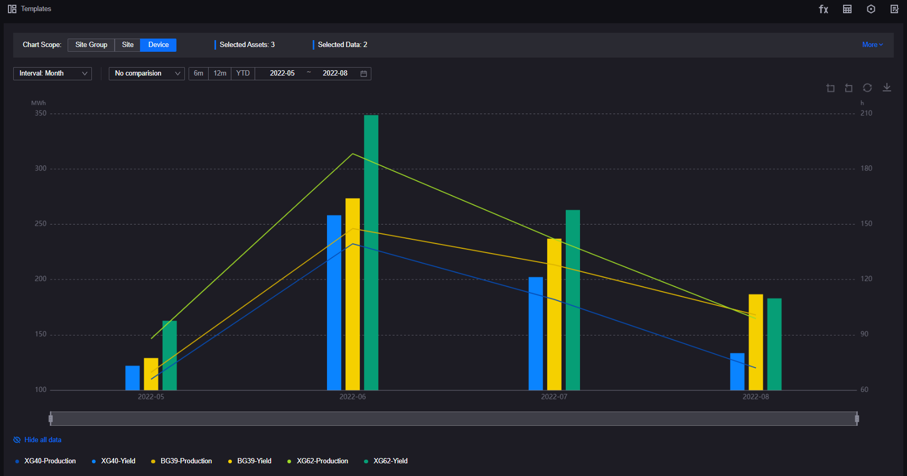Click the refresh chart icon

tap(867, 88)
